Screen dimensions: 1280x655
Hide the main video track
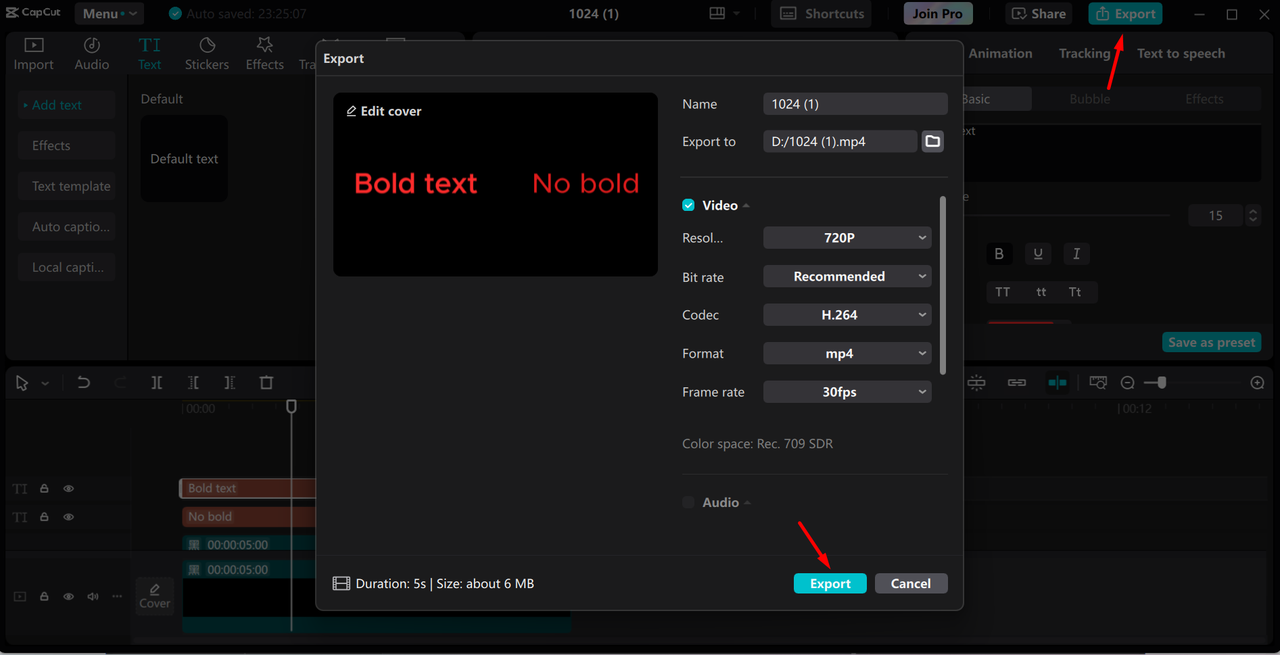[x=69, y=597]
